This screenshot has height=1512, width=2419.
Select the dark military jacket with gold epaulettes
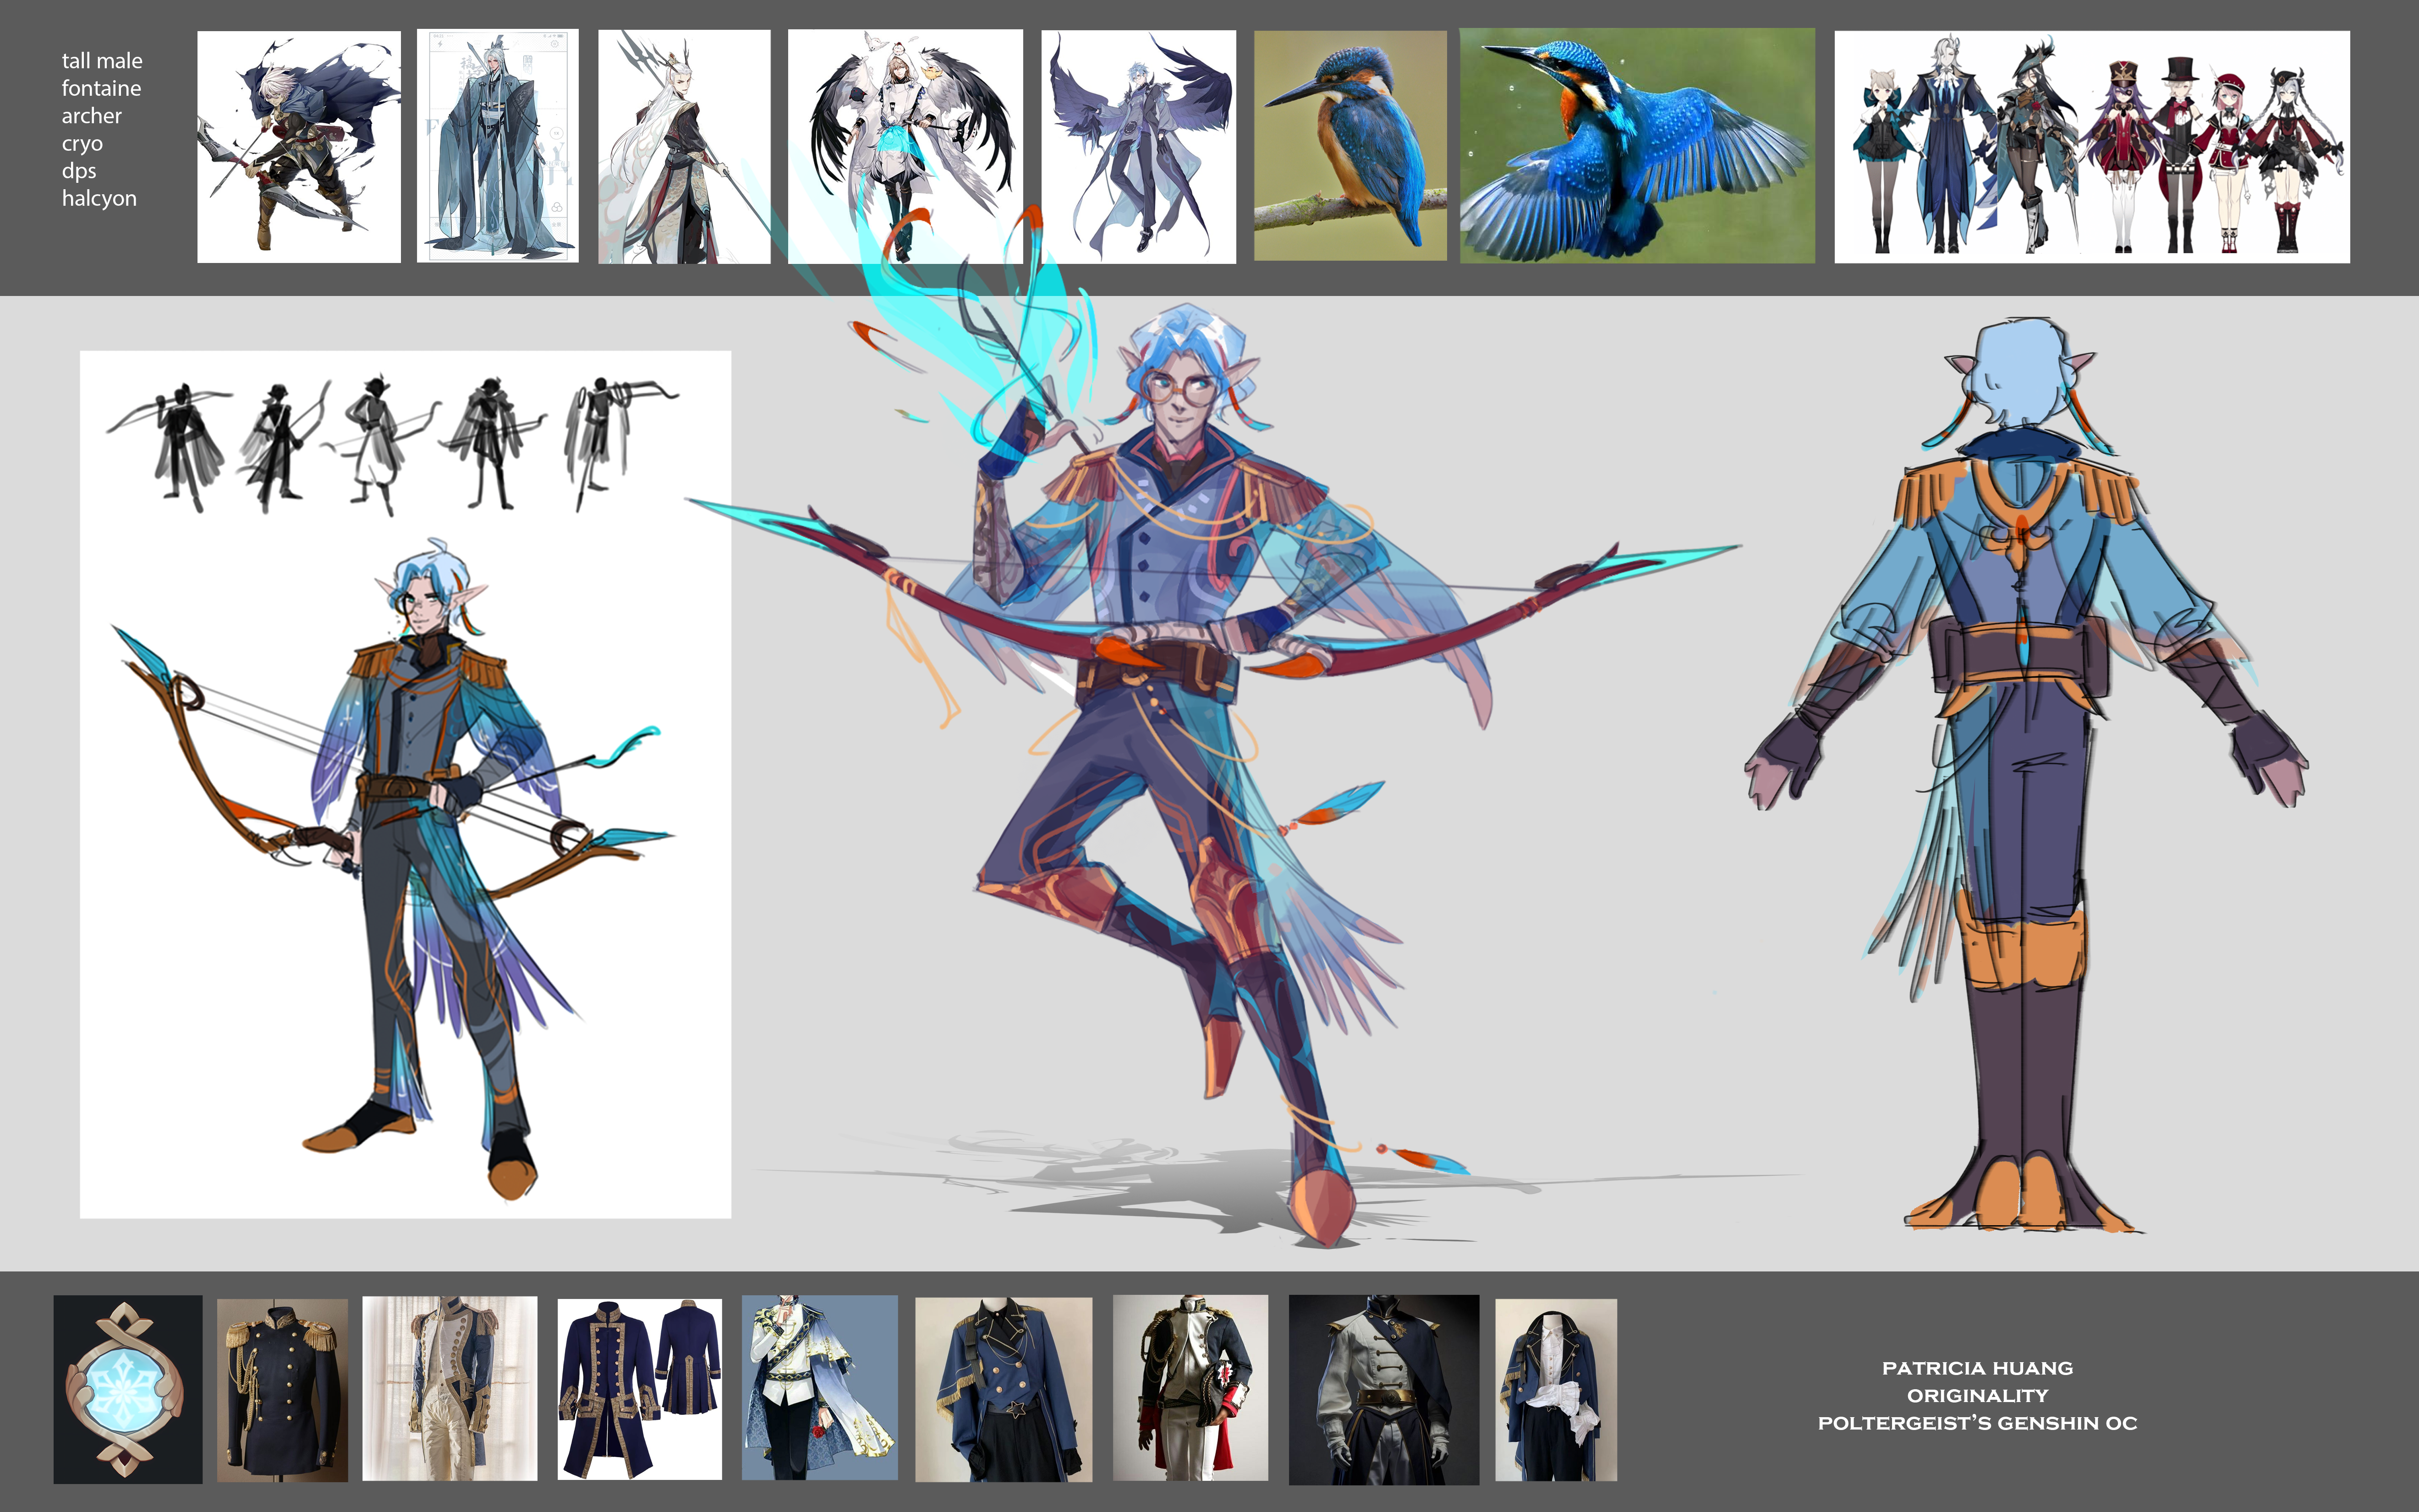[x=282, y=1390]
